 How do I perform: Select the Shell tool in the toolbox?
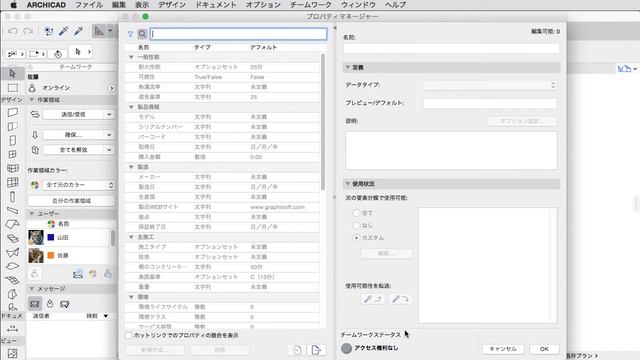13,253
